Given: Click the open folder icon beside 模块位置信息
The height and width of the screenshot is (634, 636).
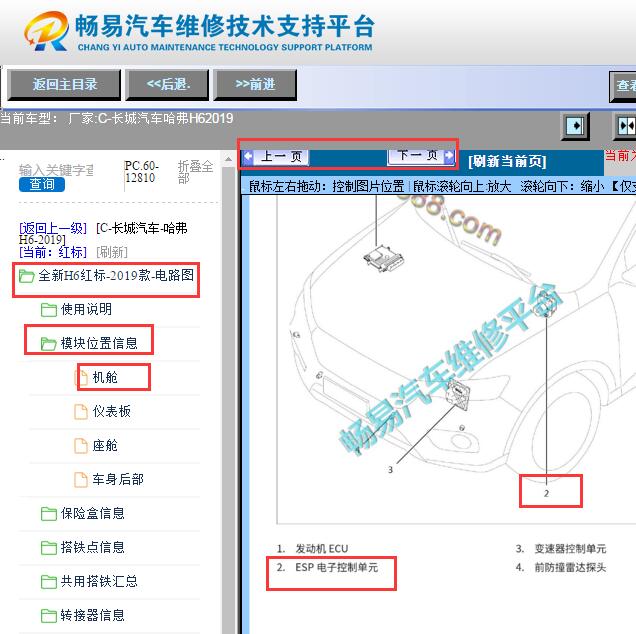Looking at the screenshot, I should (x=49, y=344).
